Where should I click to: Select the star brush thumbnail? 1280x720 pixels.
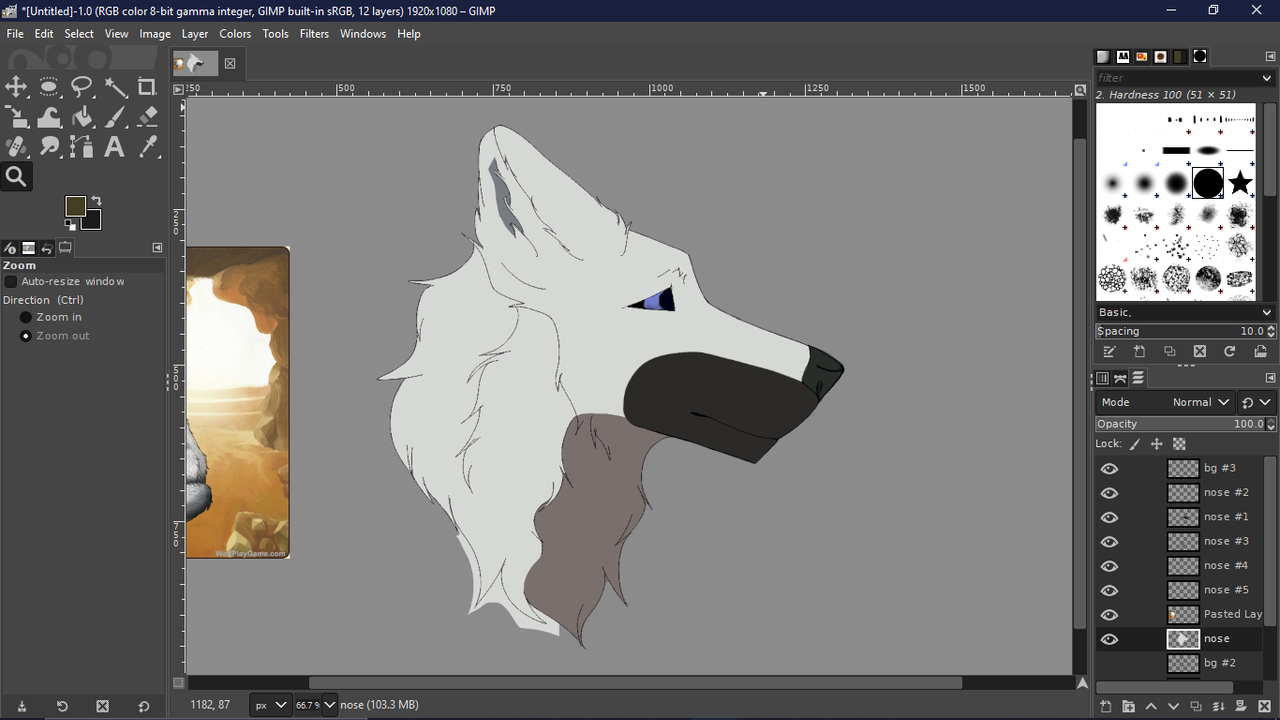1240,183
